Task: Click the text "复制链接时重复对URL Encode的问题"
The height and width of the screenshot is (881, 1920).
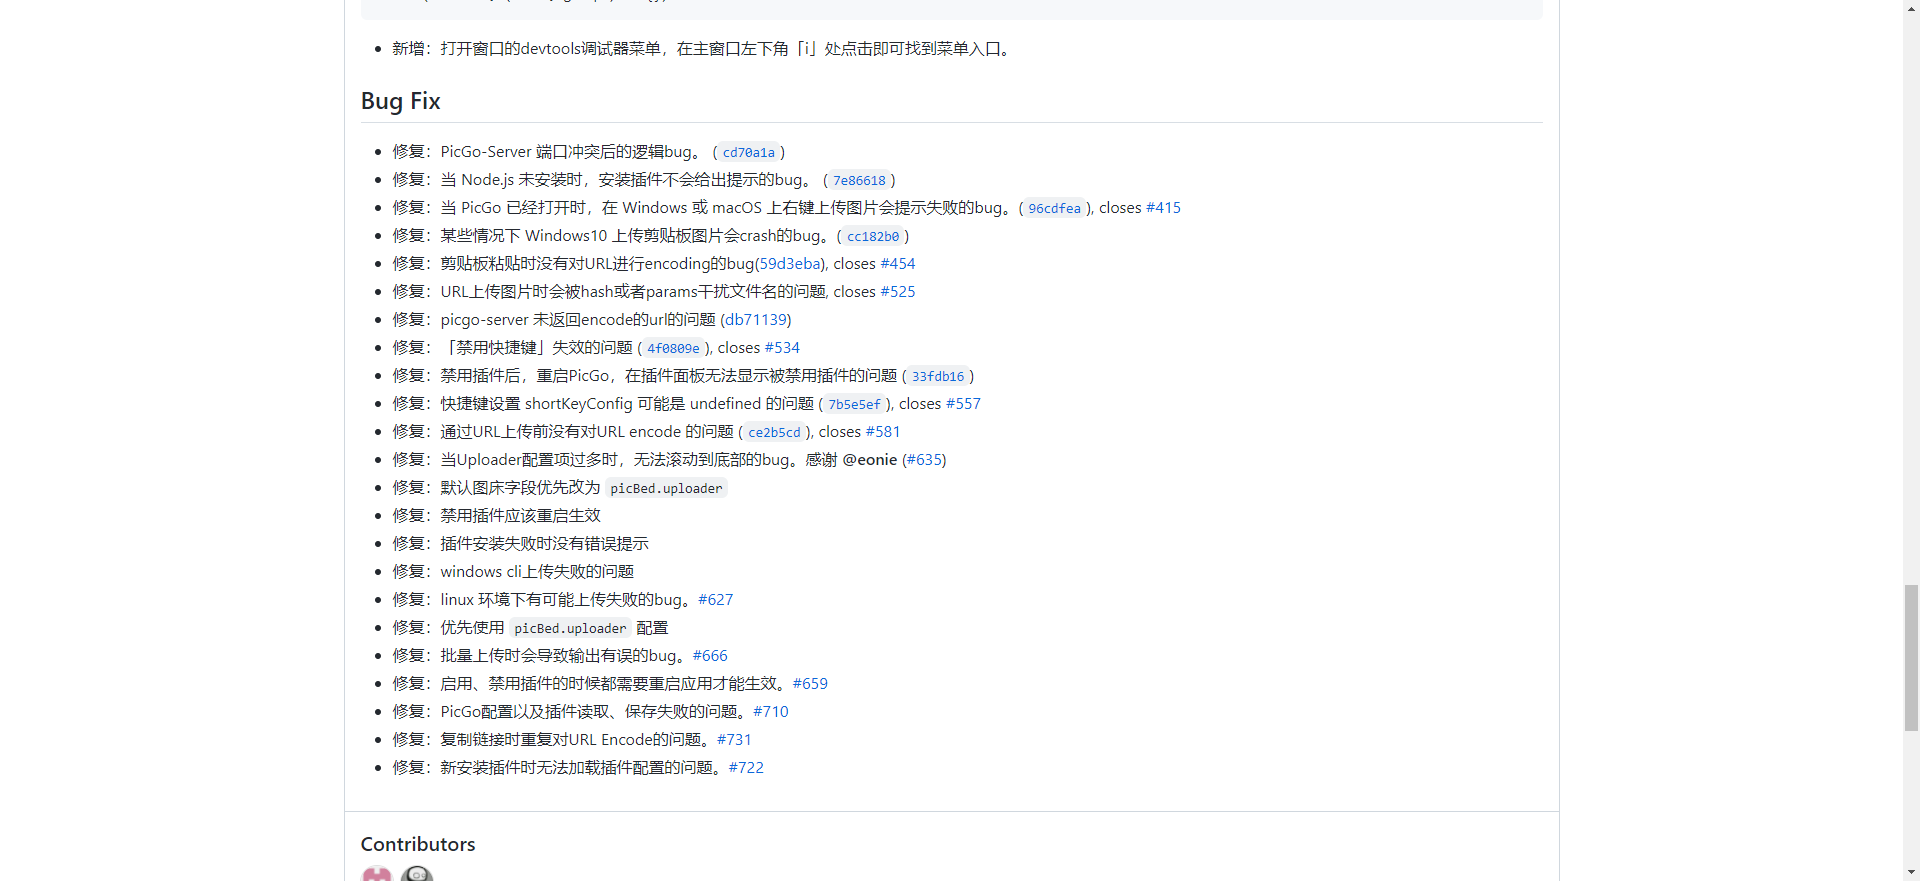Action: 571,740
